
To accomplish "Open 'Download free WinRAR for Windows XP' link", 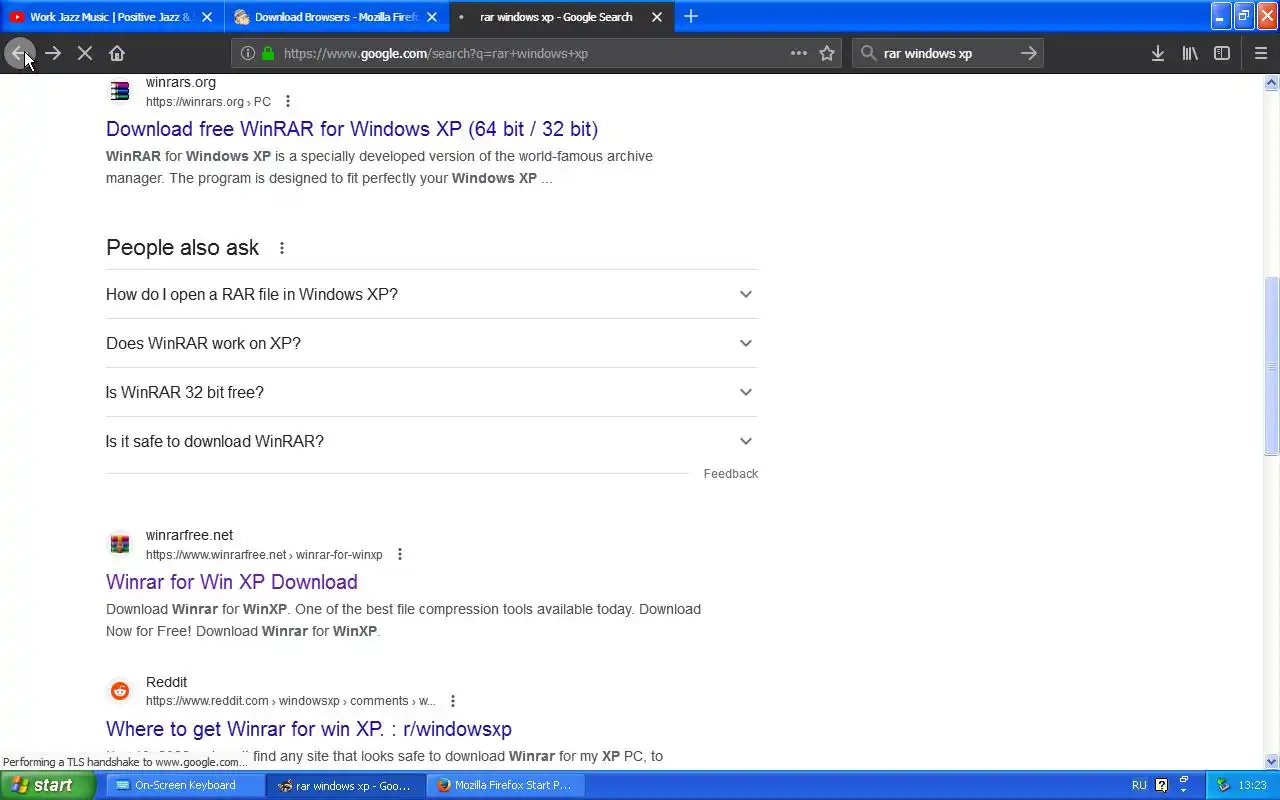I will (352, 129).
